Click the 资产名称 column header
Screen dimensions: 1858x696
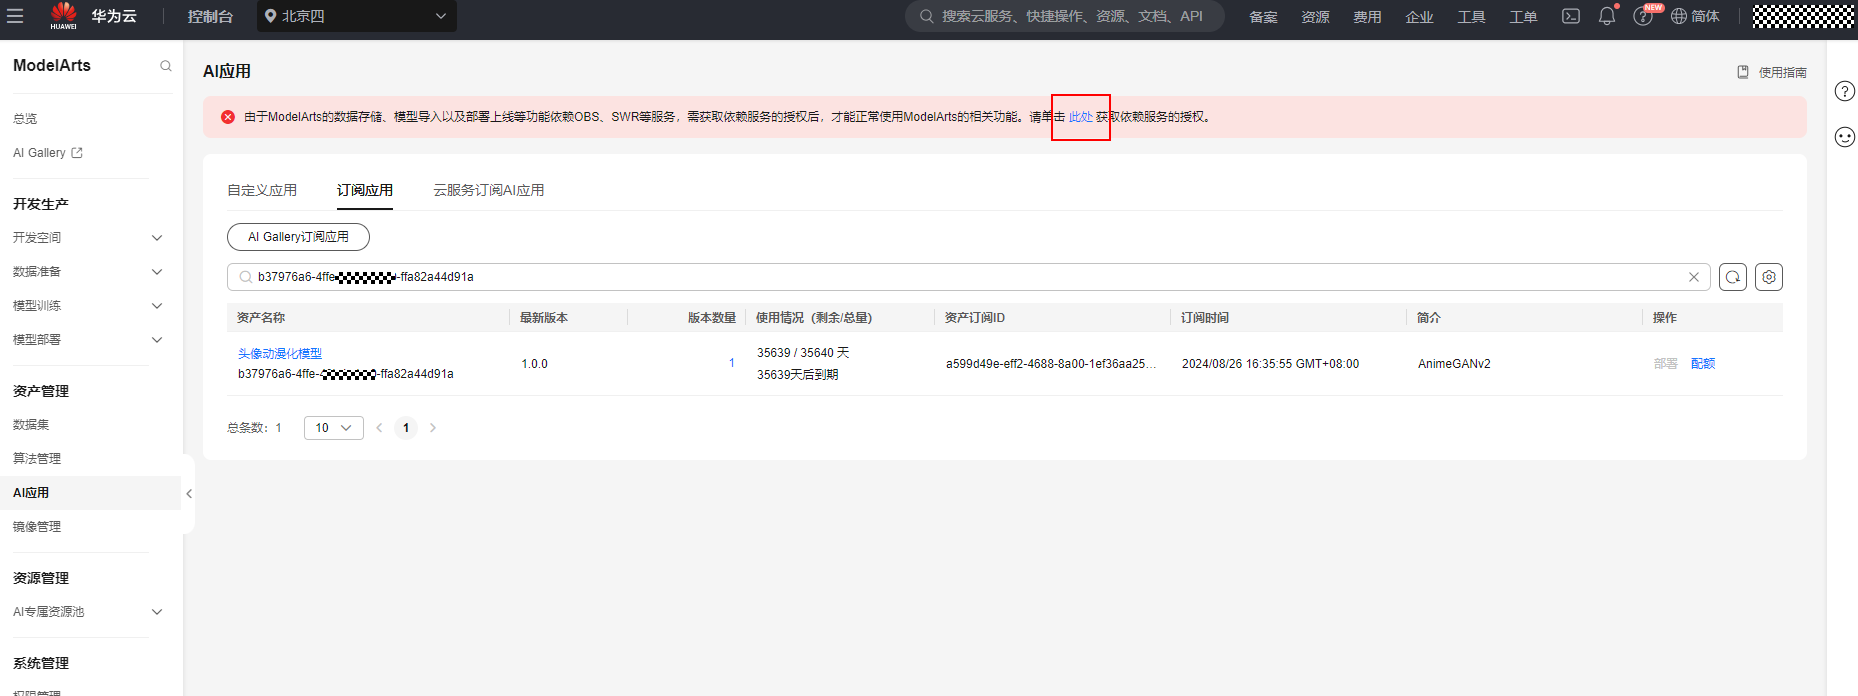[261, 318]
